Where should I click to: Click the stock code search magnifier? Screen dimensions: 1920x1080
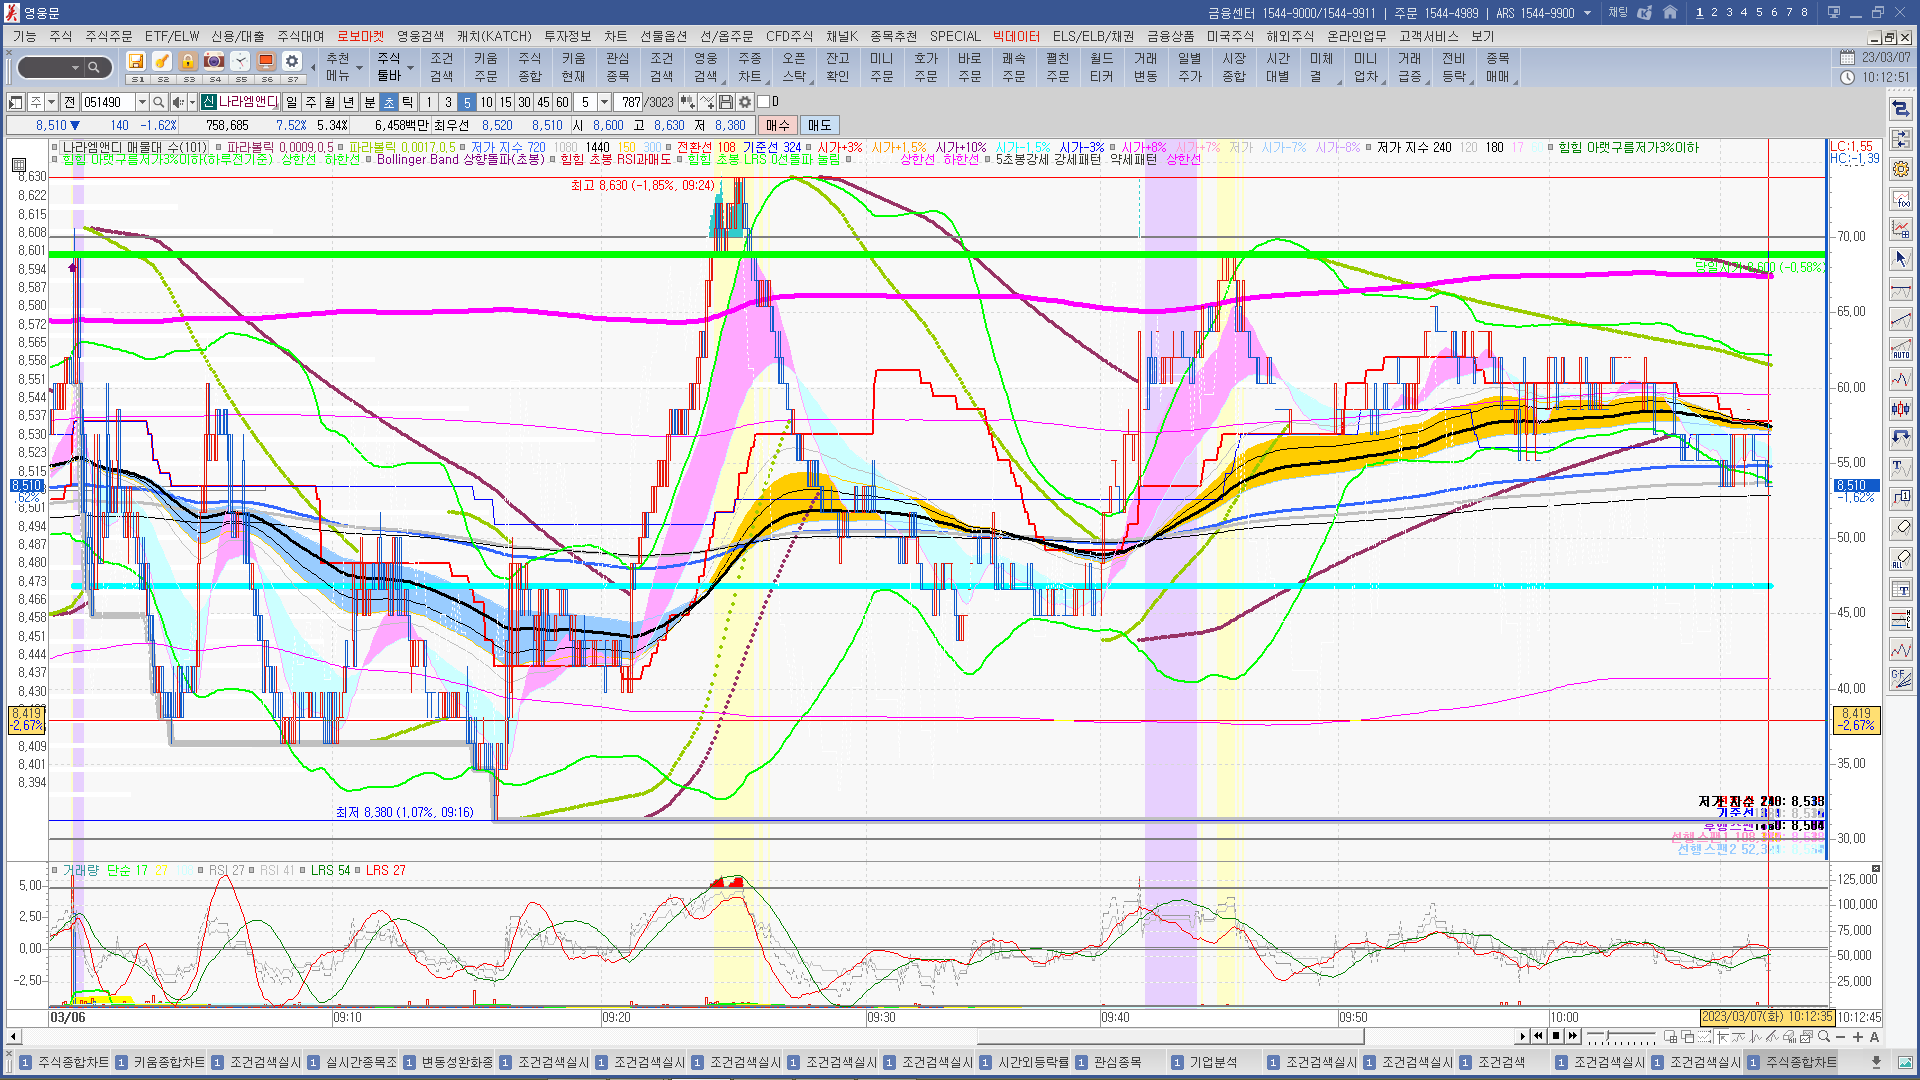point(159,102)
